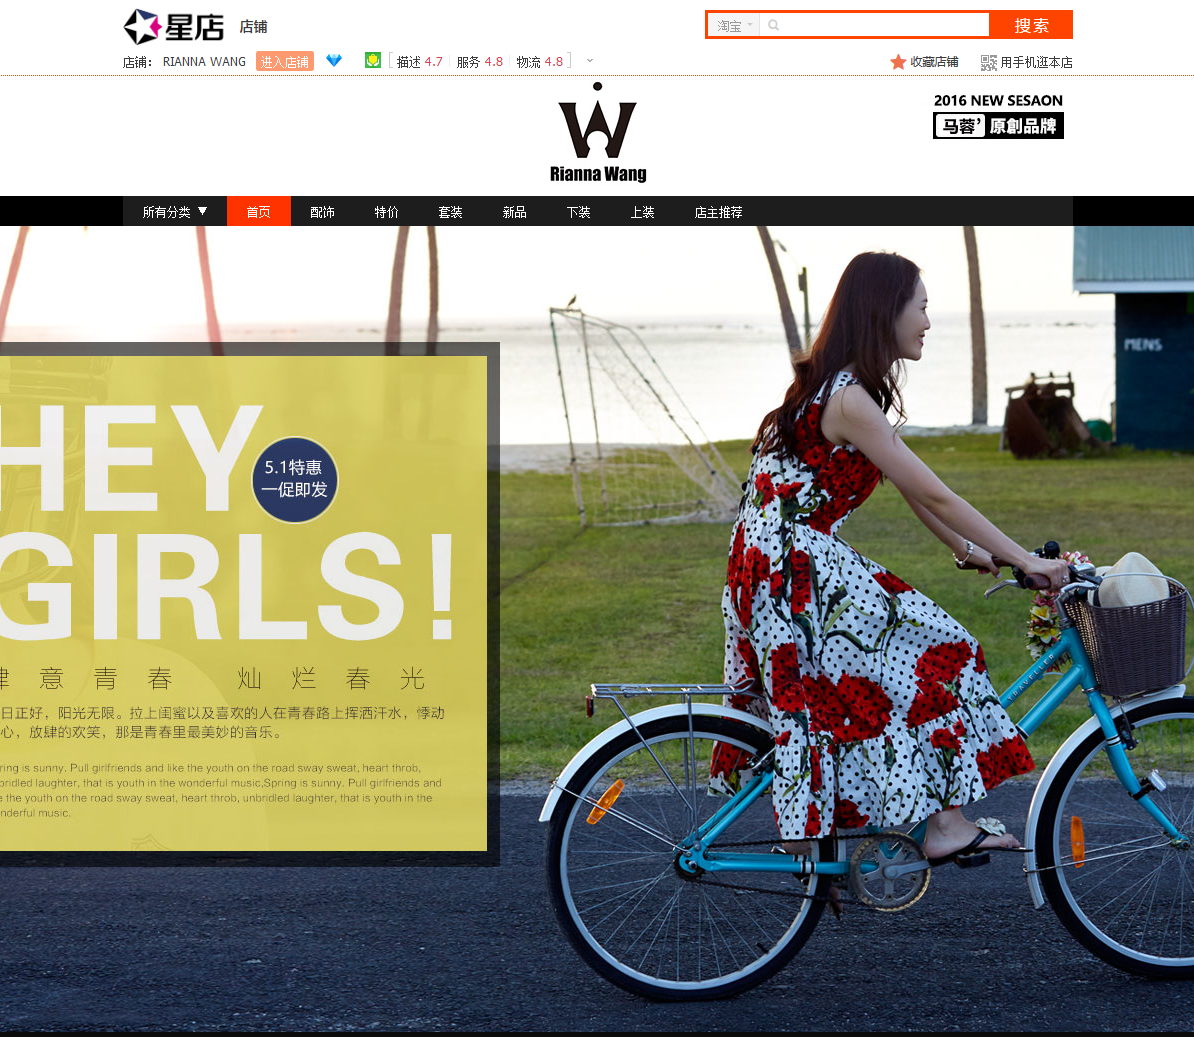Click the orange star favorite-shop icon

898,62
